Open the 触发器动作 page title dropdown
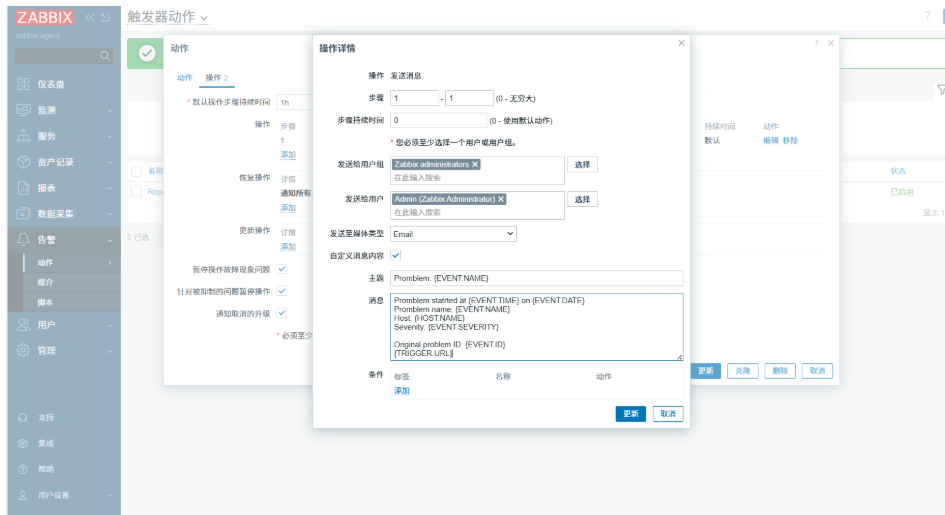The image size is (945, 515). coord(167,17)
